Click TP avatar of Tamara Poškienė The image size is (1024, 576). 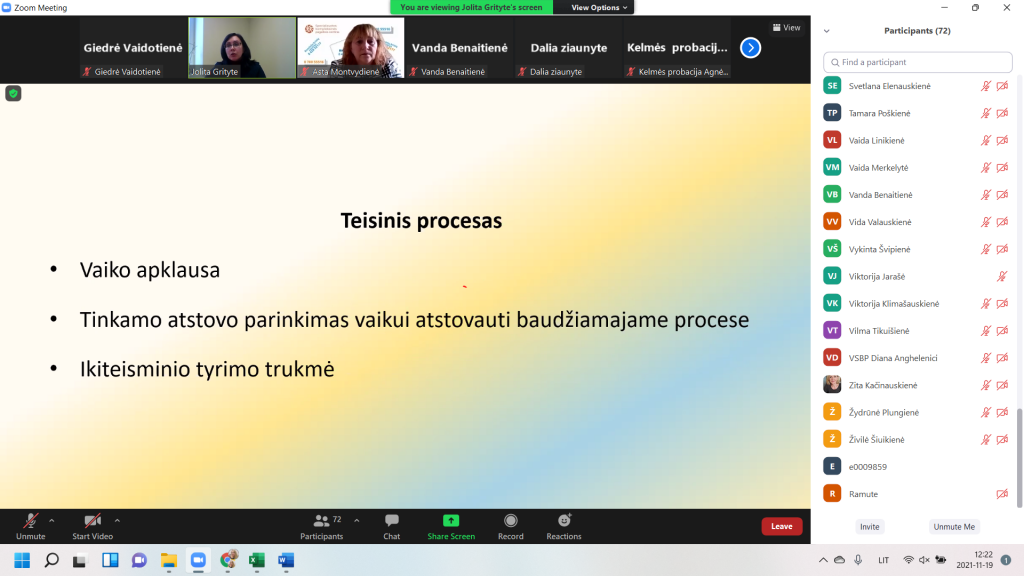[x=832, y=113]
